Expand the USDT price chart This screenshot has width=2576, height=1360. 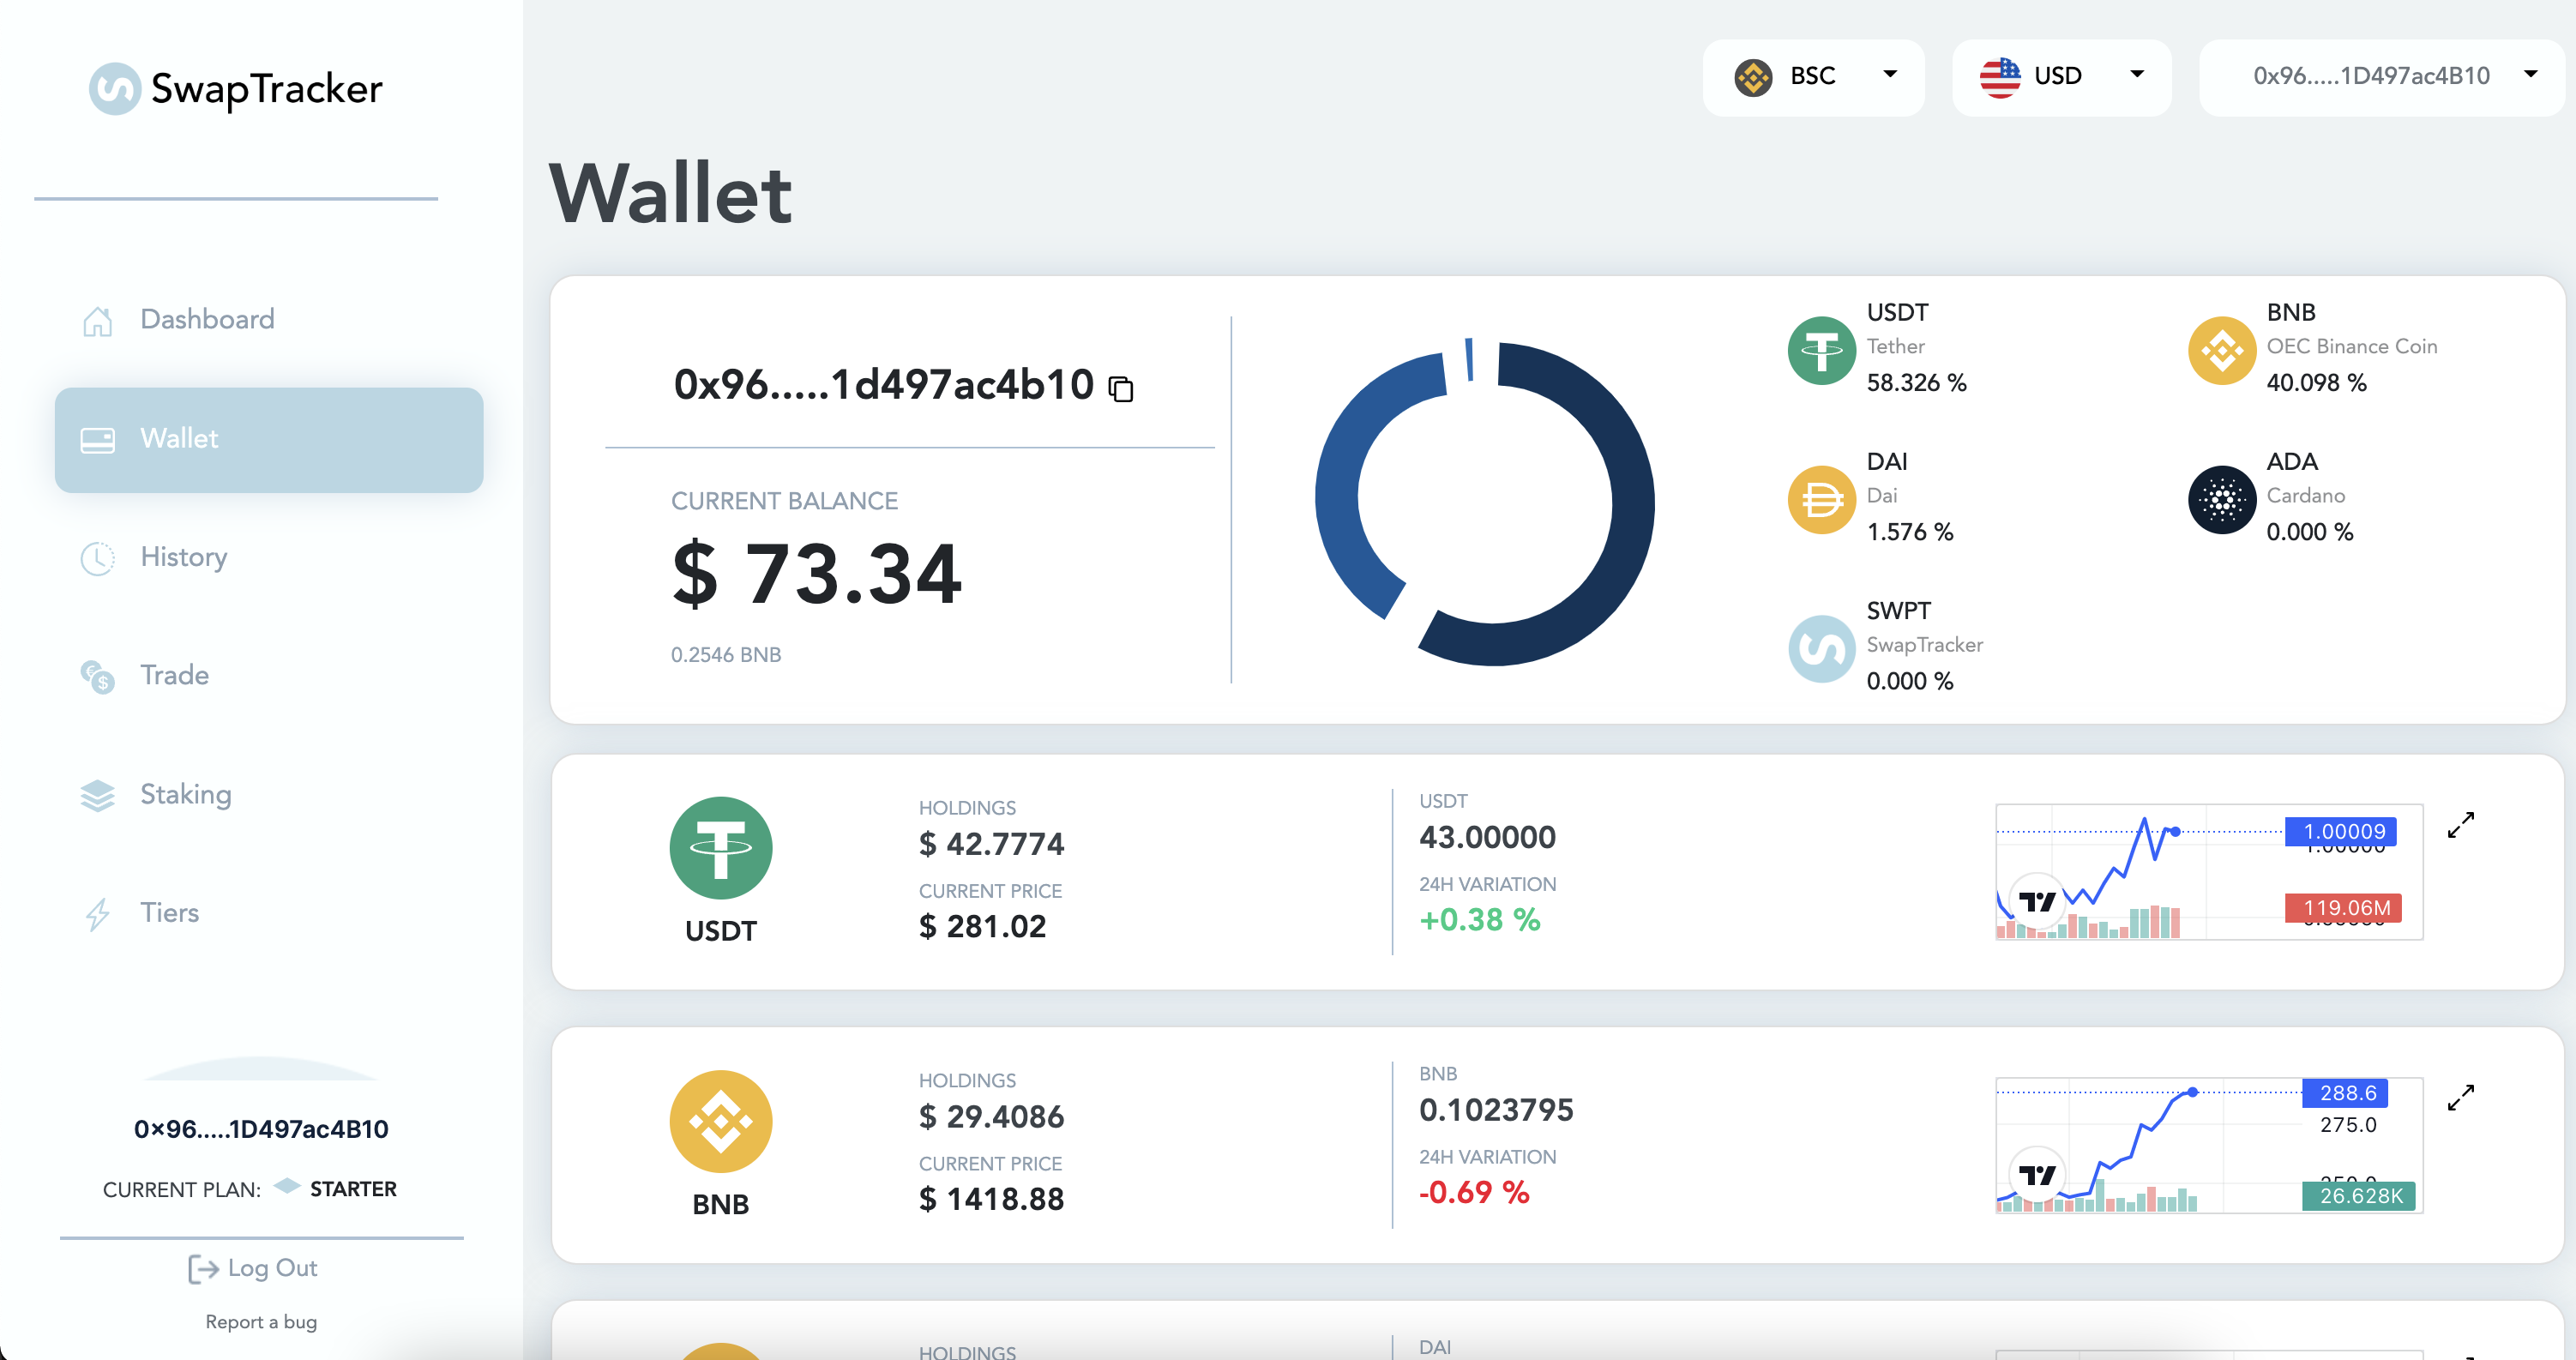(x=2460, y=825)
